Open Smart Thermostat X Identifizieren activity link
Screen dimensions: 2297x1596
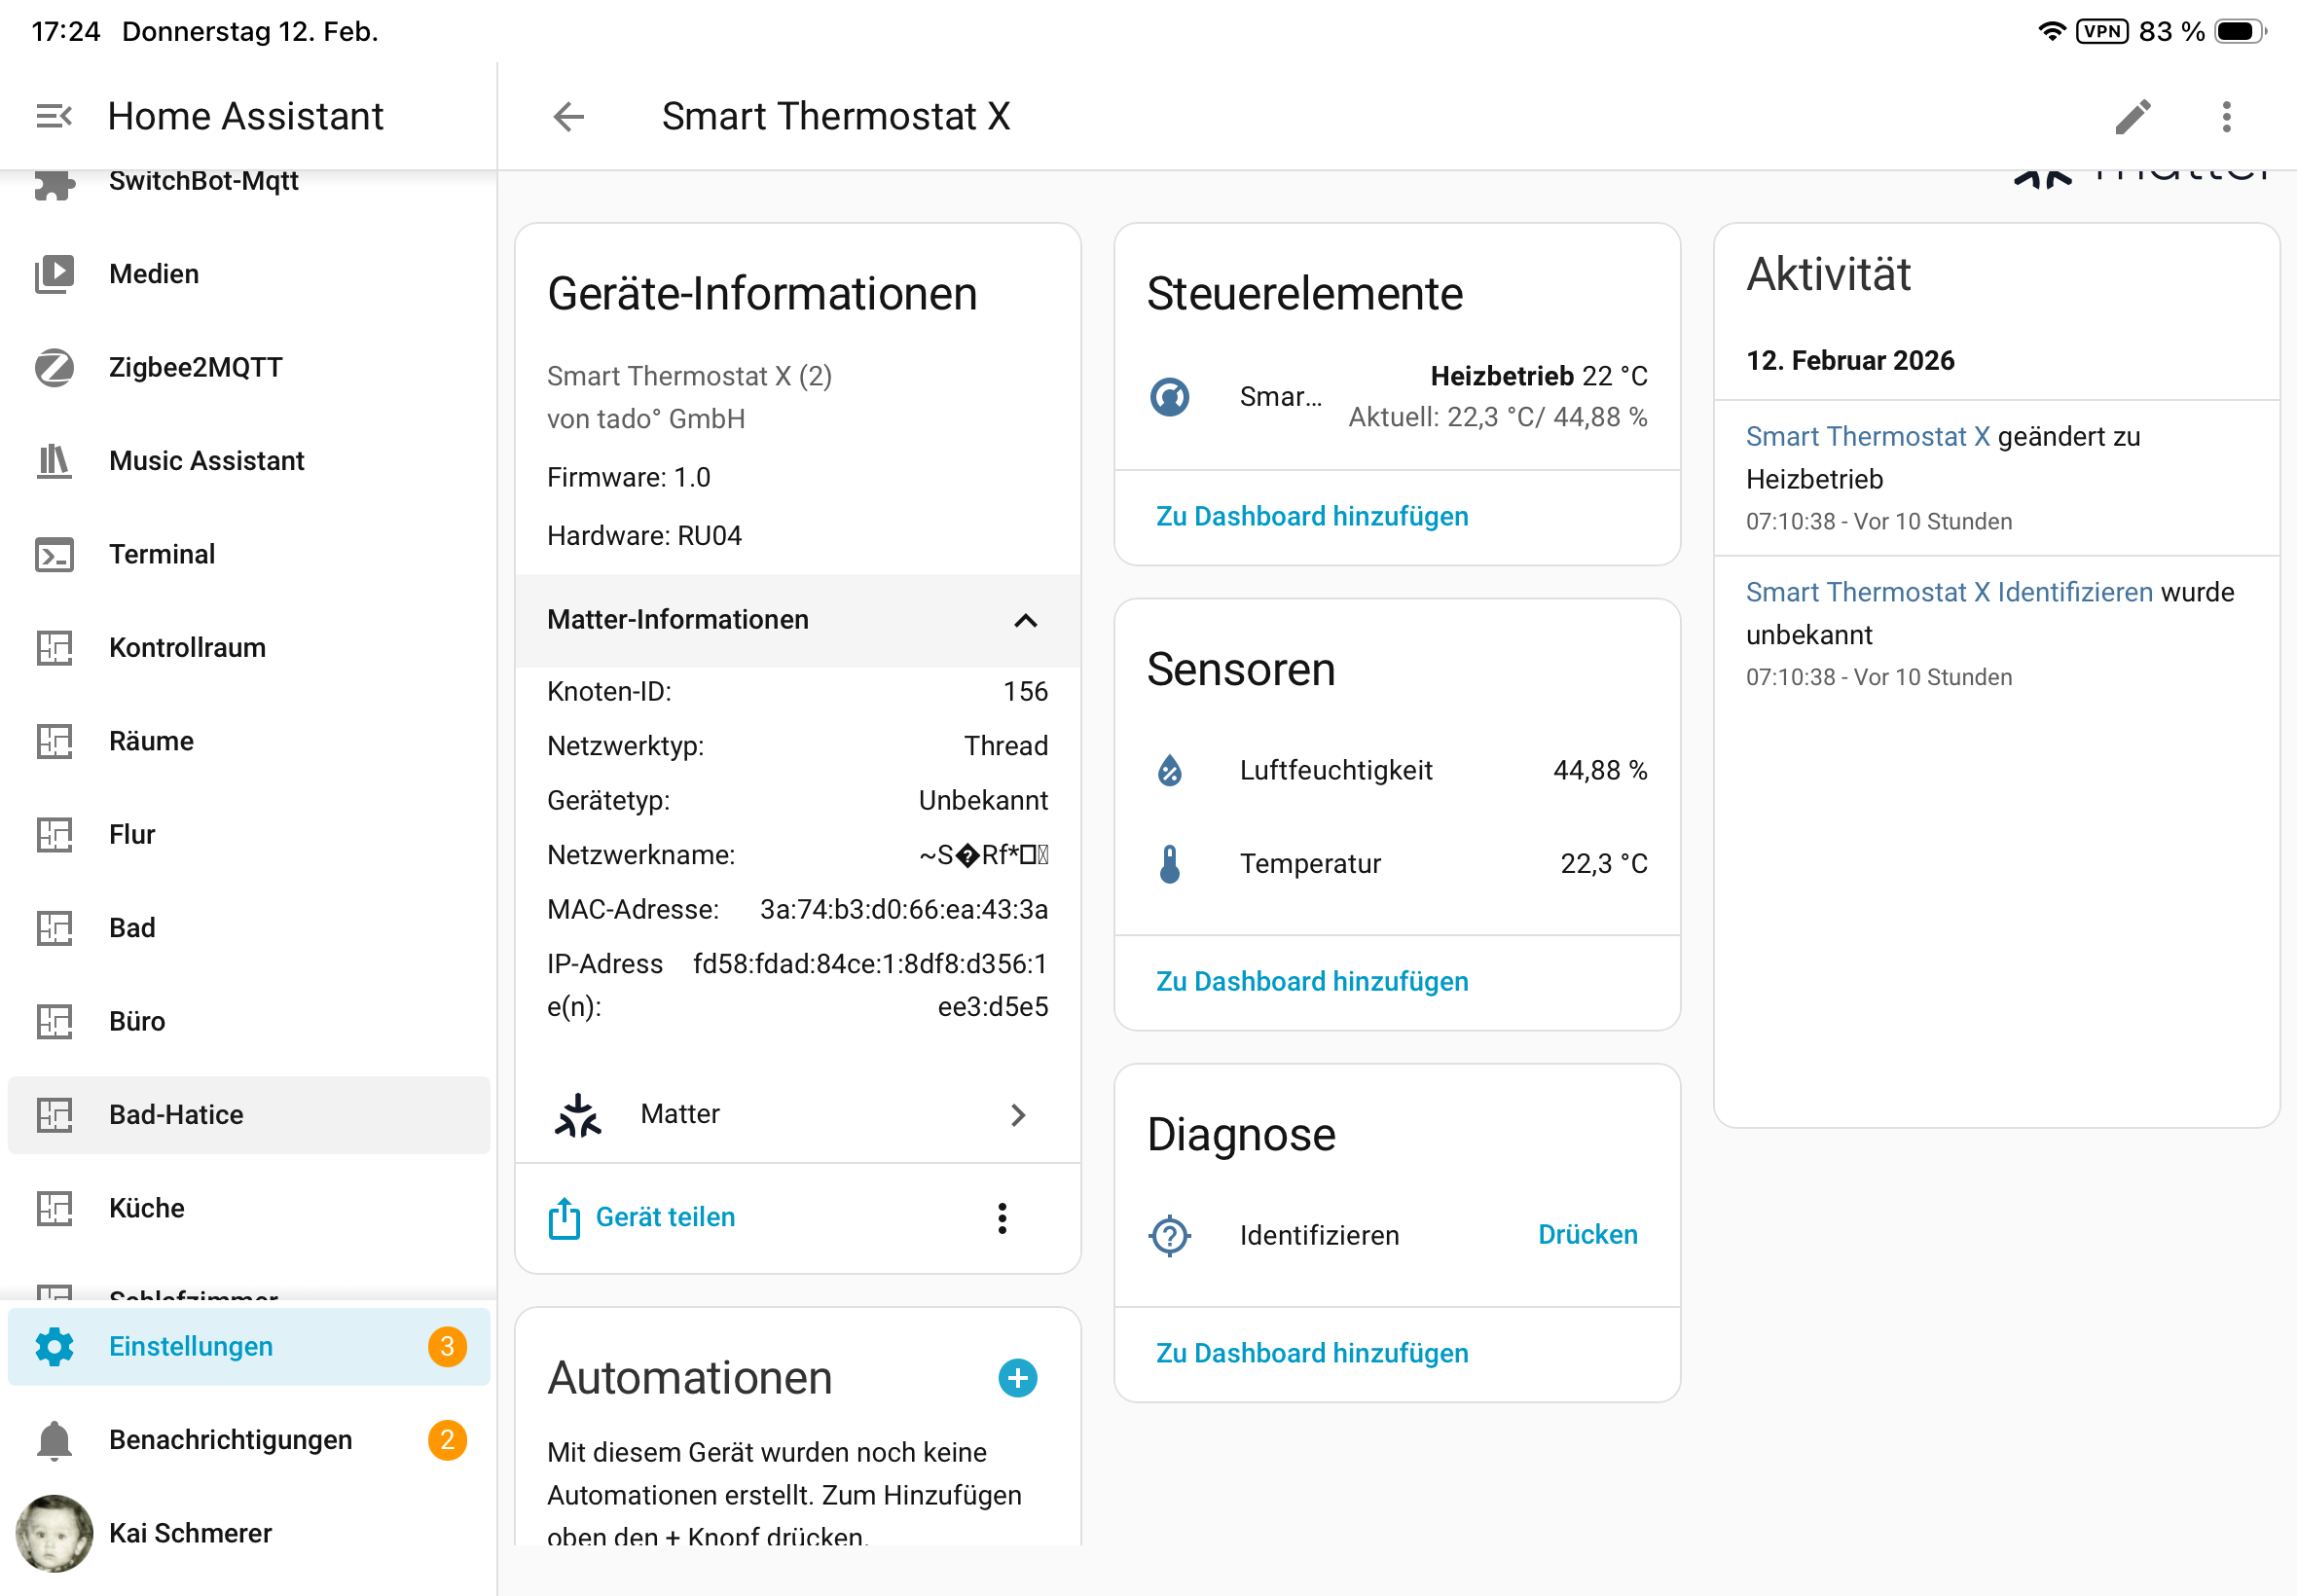[1948, 592]
